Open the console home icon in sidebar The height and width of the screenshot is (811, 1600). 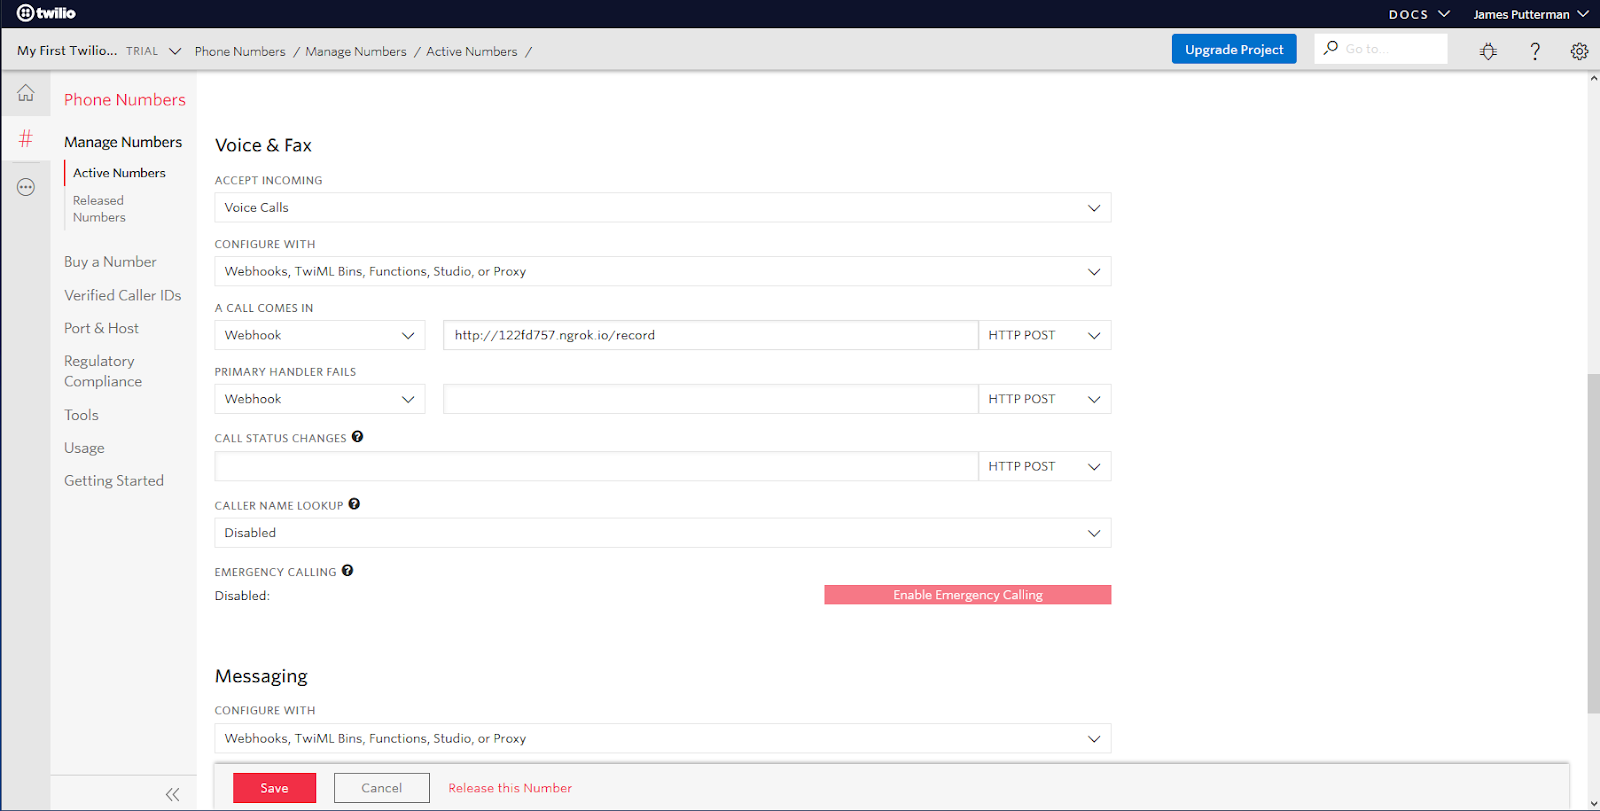pos(26,93)
